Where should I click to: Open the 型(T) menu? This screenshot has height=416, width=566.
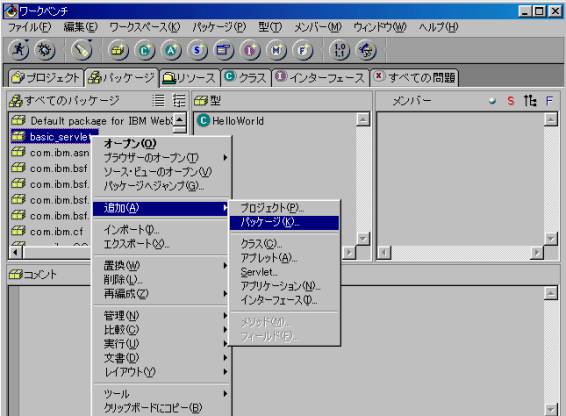coord(270,27)
